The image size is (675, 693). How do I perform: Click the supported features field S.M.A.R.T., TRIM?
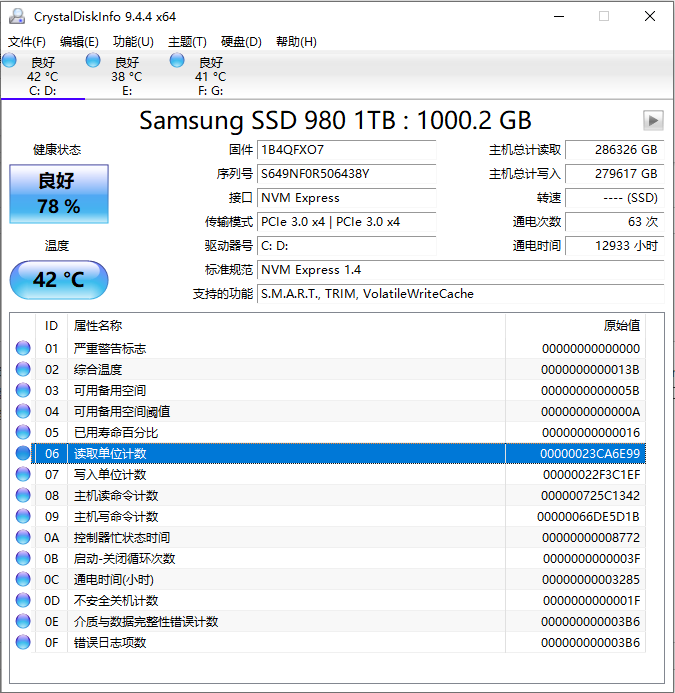point(461,293)
